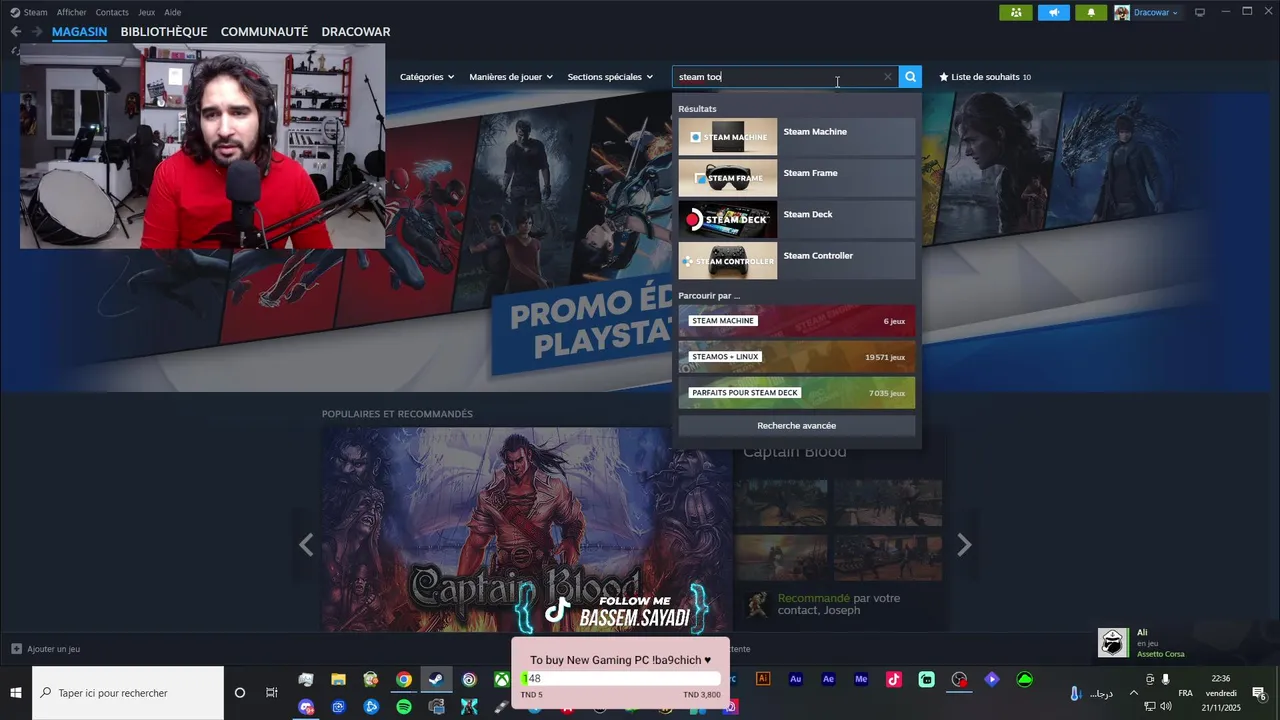This screenshot has width=1280, height=720.
Task: Select the Steam Frame search result
Action: pyautogui.click(x=796, y=178)
